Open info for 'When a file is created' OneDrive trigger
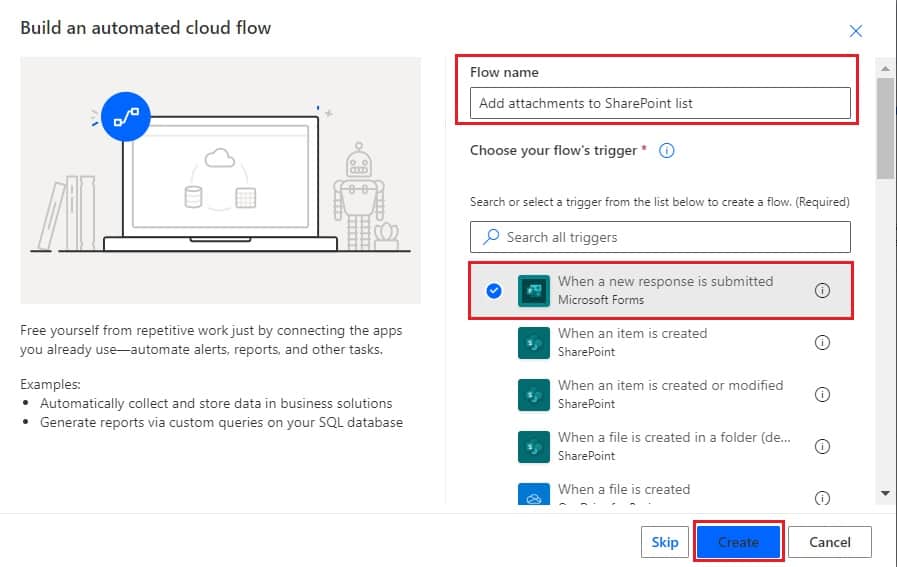Viewport: 897px width, 567px height. pyautogui.click(x=822, y=498)
